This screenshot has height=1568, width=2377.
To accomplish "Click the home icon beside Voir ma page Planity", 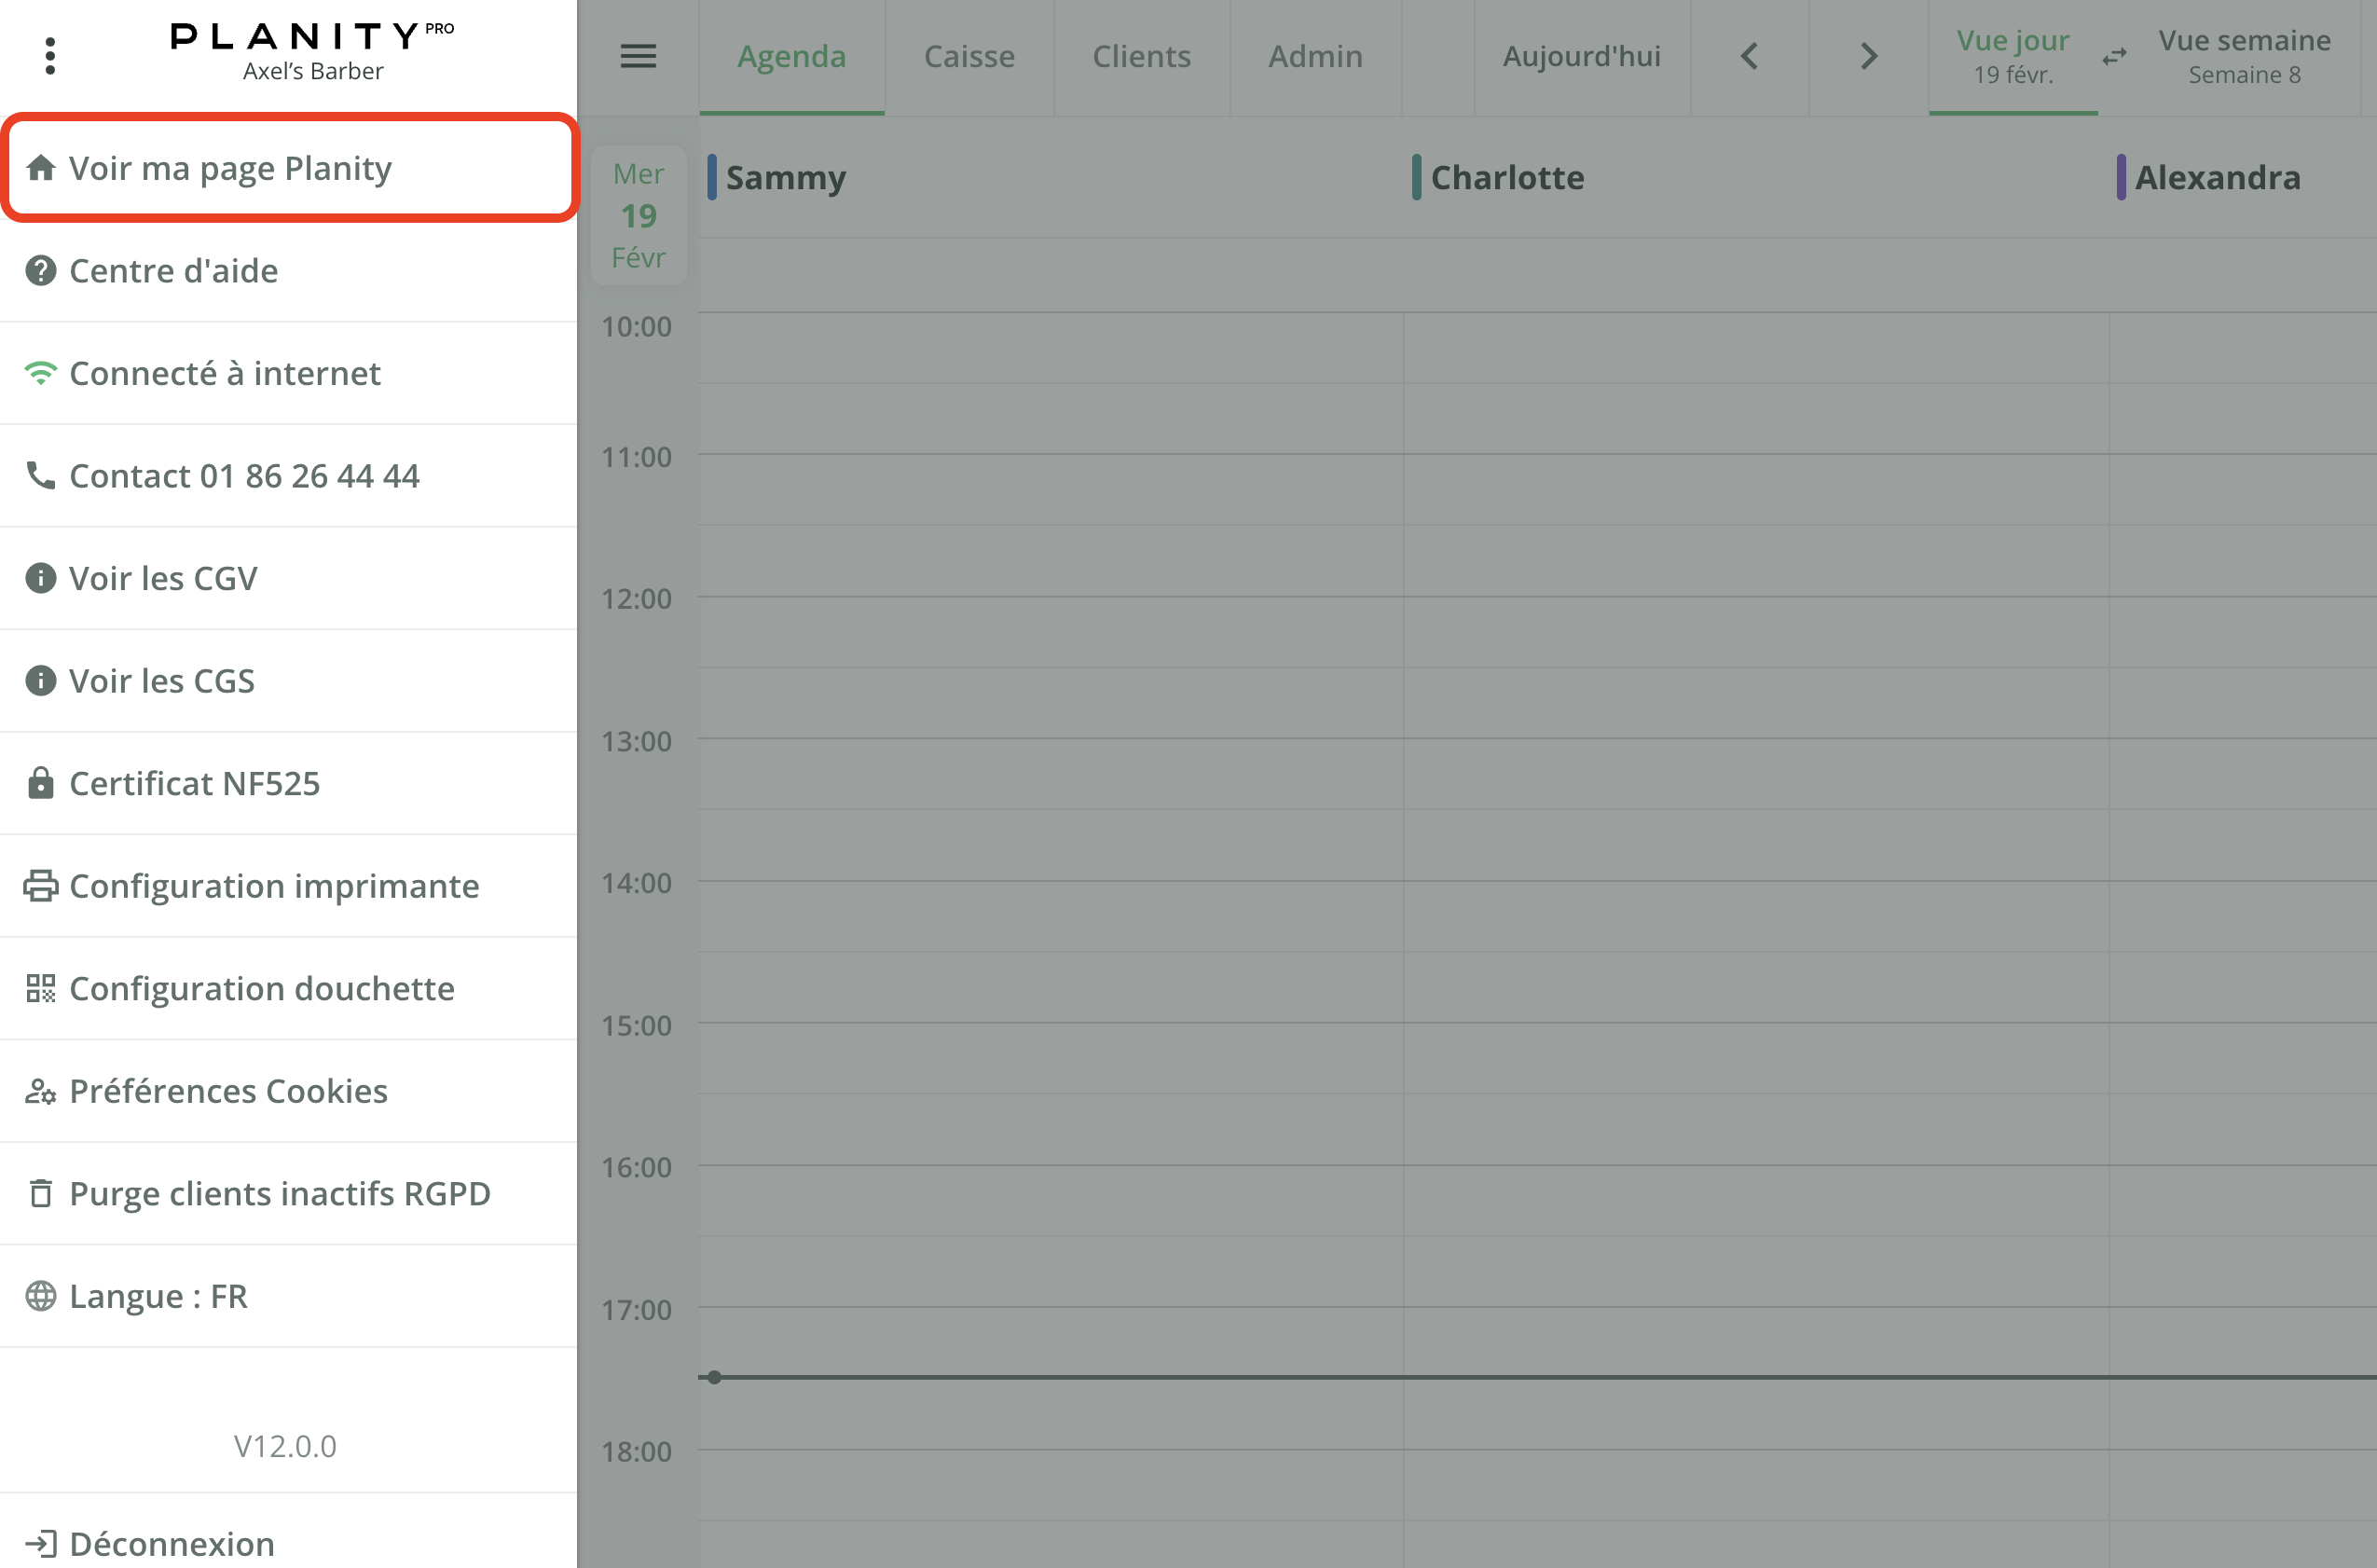I will [40, 168].
